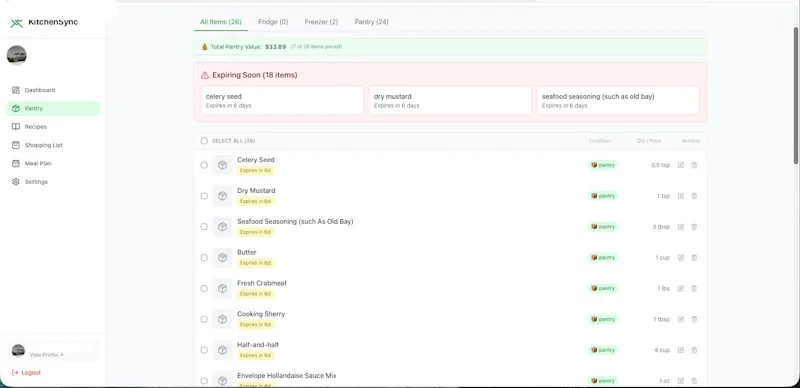800x388 pixels.
Task: Click the 4 cup quantity value
Action: (662, 350)
